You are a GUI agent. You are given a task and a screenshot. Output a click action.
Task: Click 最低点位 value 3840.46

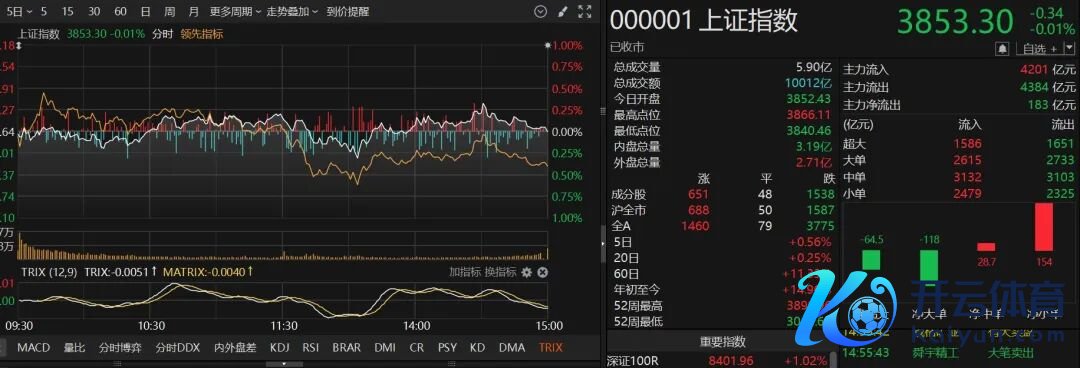click(809, 131)
